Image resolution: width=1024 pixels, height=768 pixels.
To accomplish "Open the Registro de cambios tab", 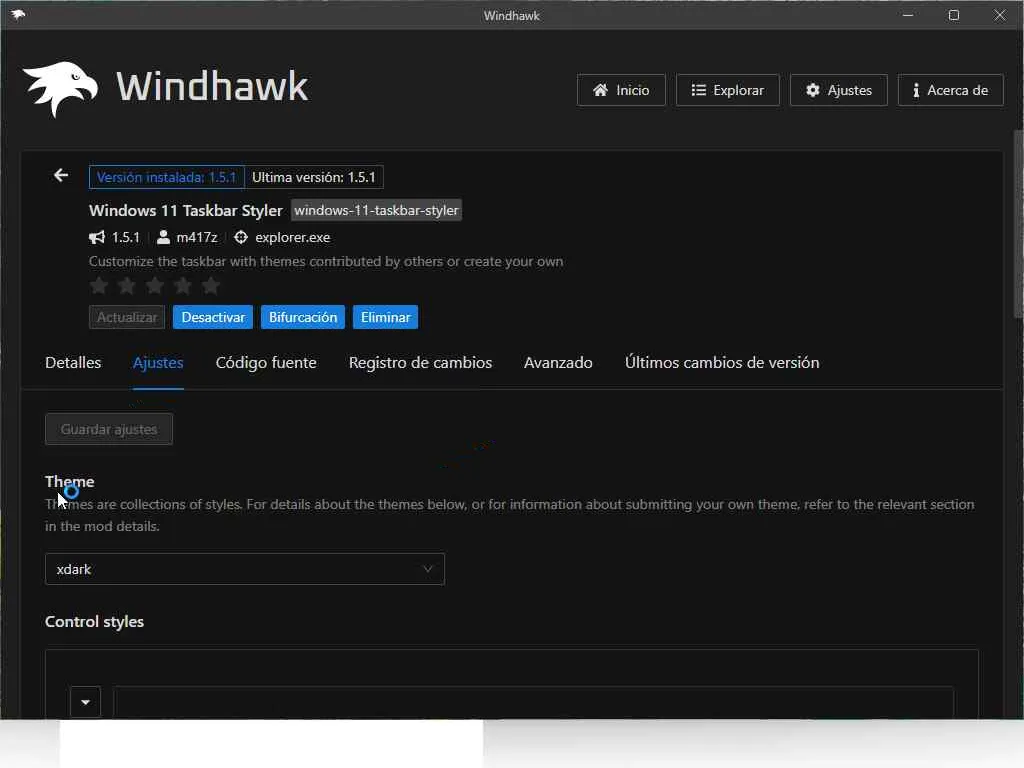I will click(x=420, y=362).
